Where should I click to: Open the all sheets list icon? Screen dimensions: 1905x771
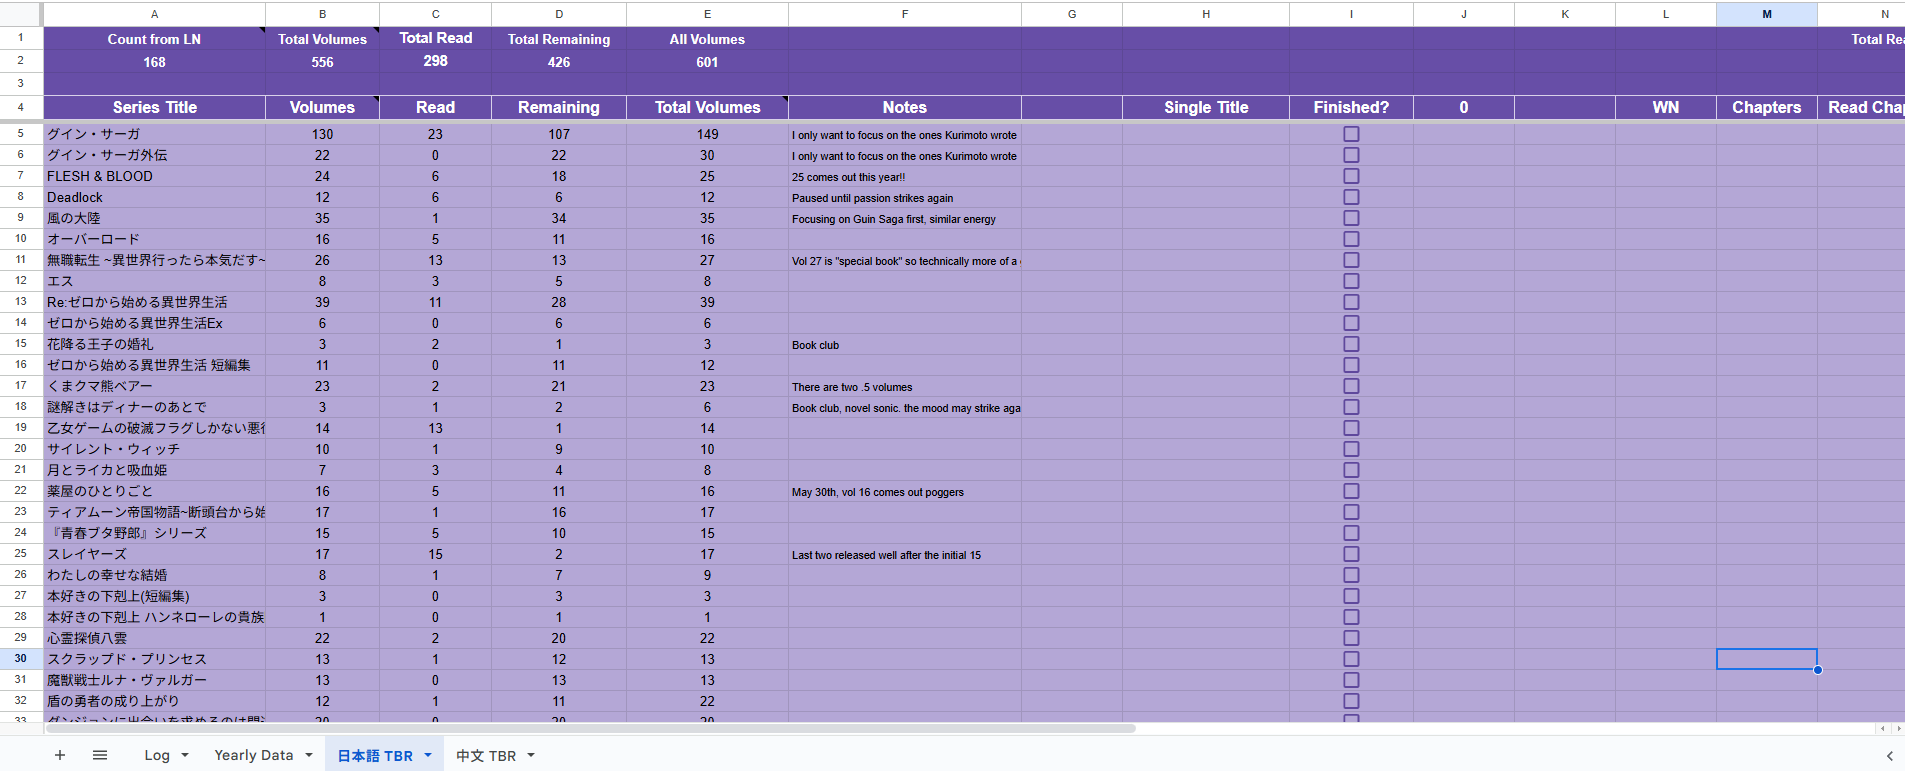pos(100,755)
